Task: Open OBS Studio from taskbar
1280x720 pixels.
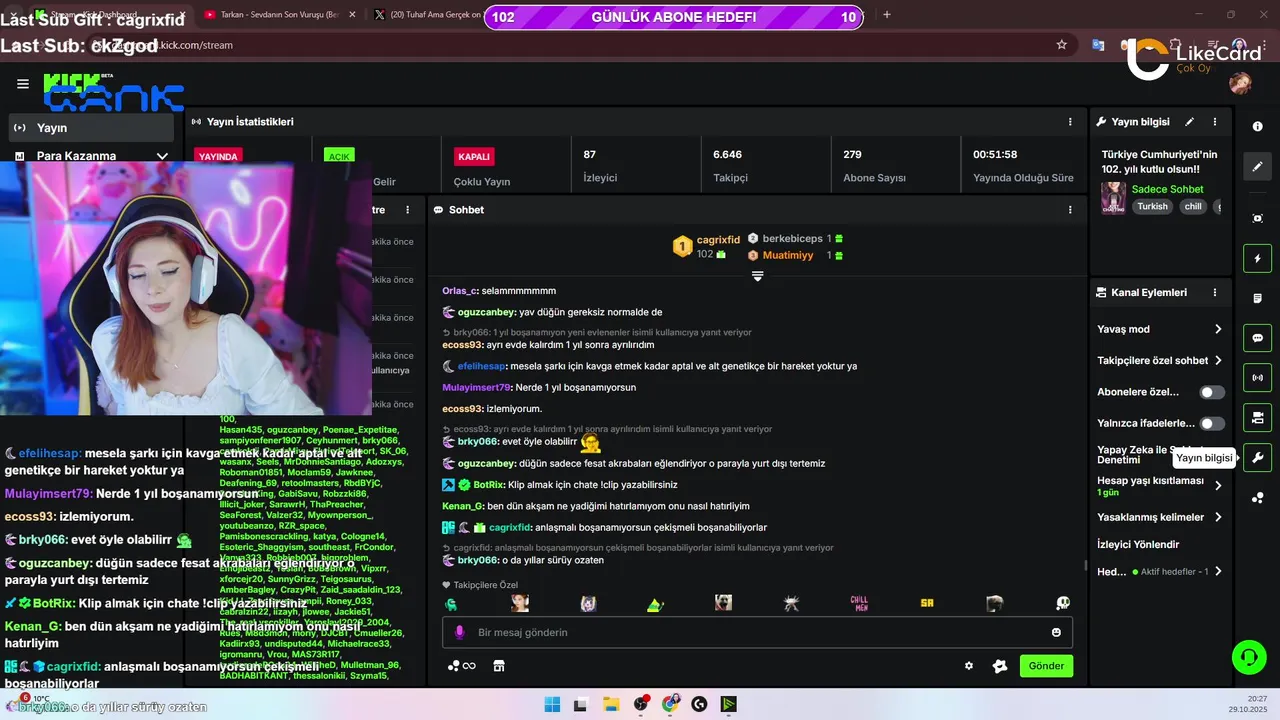Action: point(640,704)
